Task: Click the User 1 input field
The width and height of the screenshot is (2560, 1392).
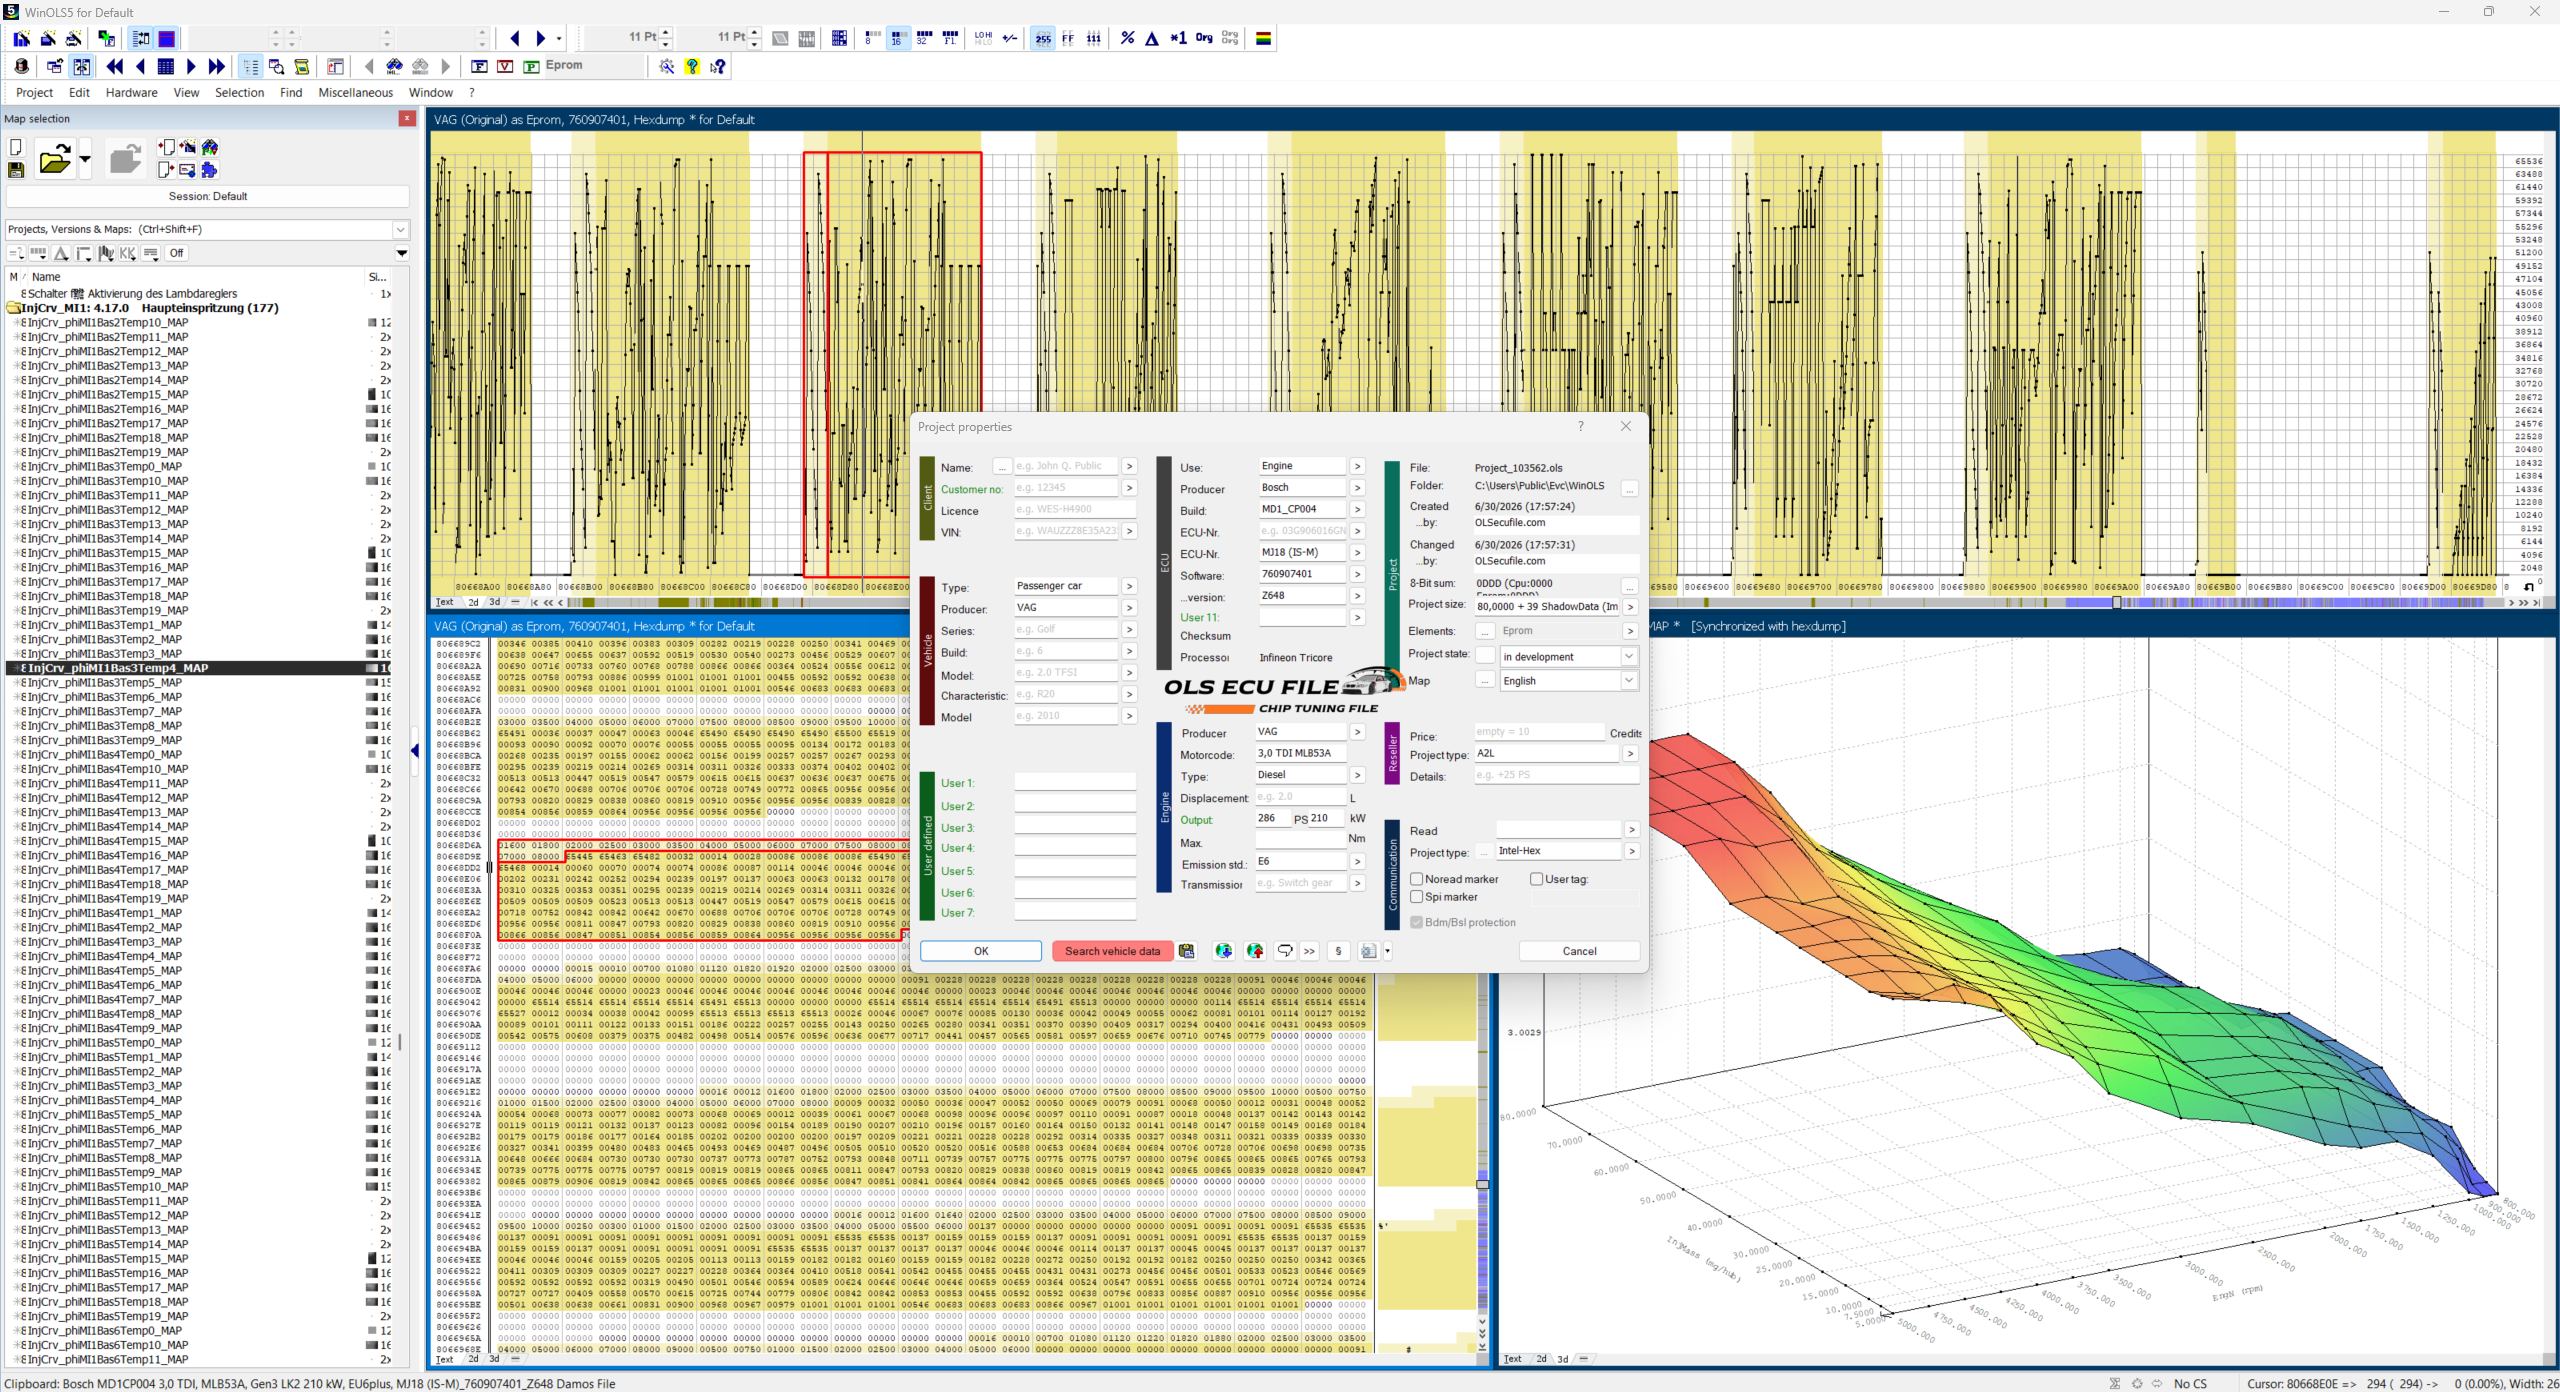Action: point(1075,782)
